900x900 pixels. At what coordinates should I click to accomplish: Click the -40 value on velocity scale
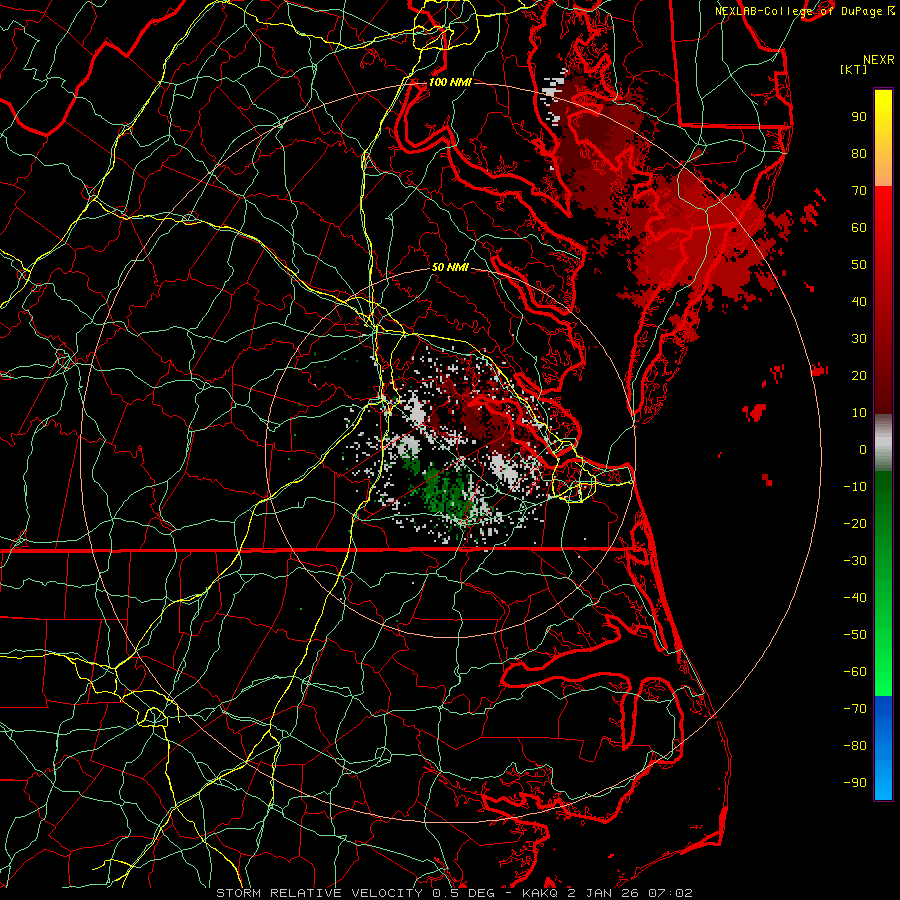point(855,598)
